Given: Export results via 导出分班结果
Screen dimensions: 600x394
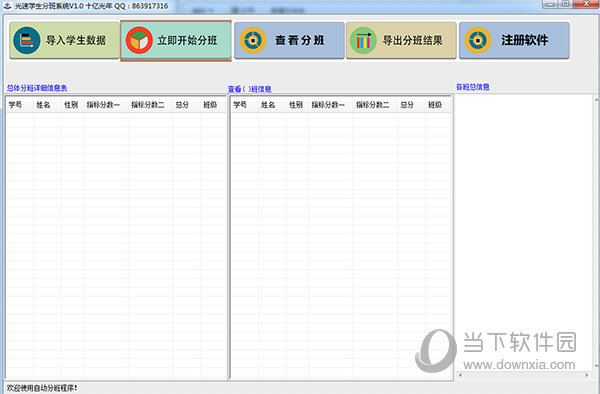Looking at the screenshot, I should [x=401, y=40].
